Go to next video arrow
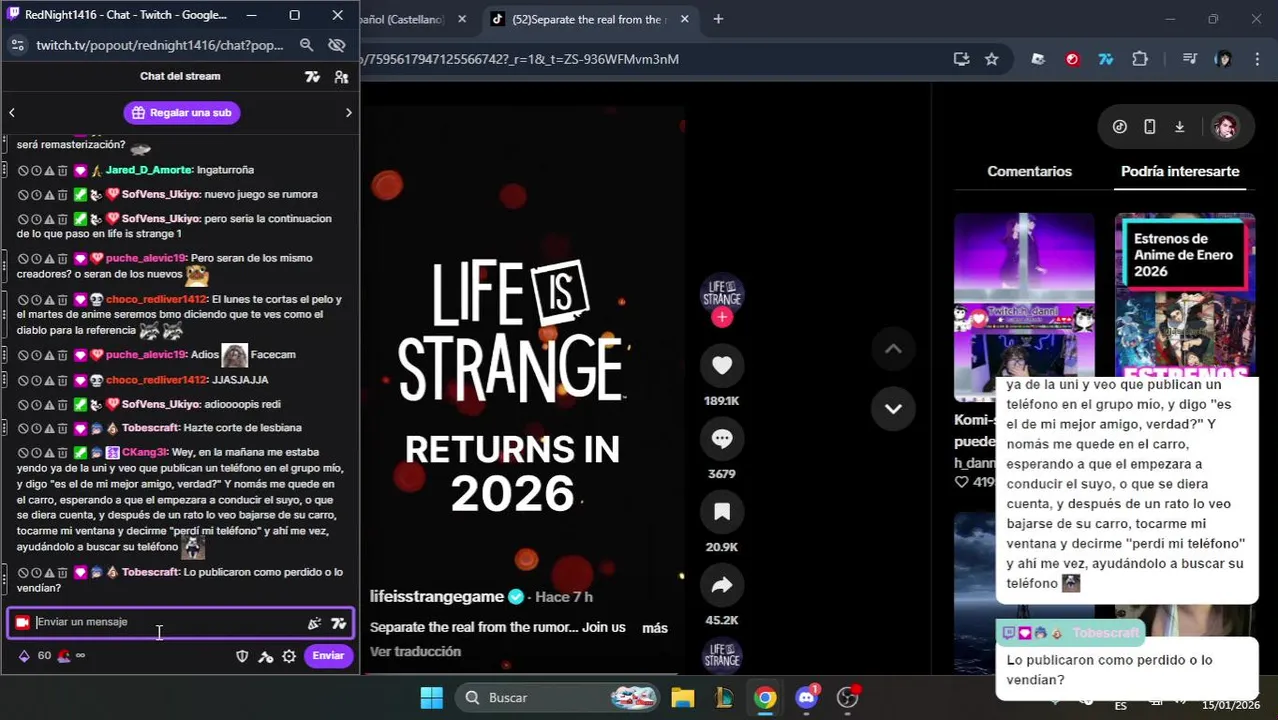This screenshot has width=1278, height=720. (x=893, y=408)
